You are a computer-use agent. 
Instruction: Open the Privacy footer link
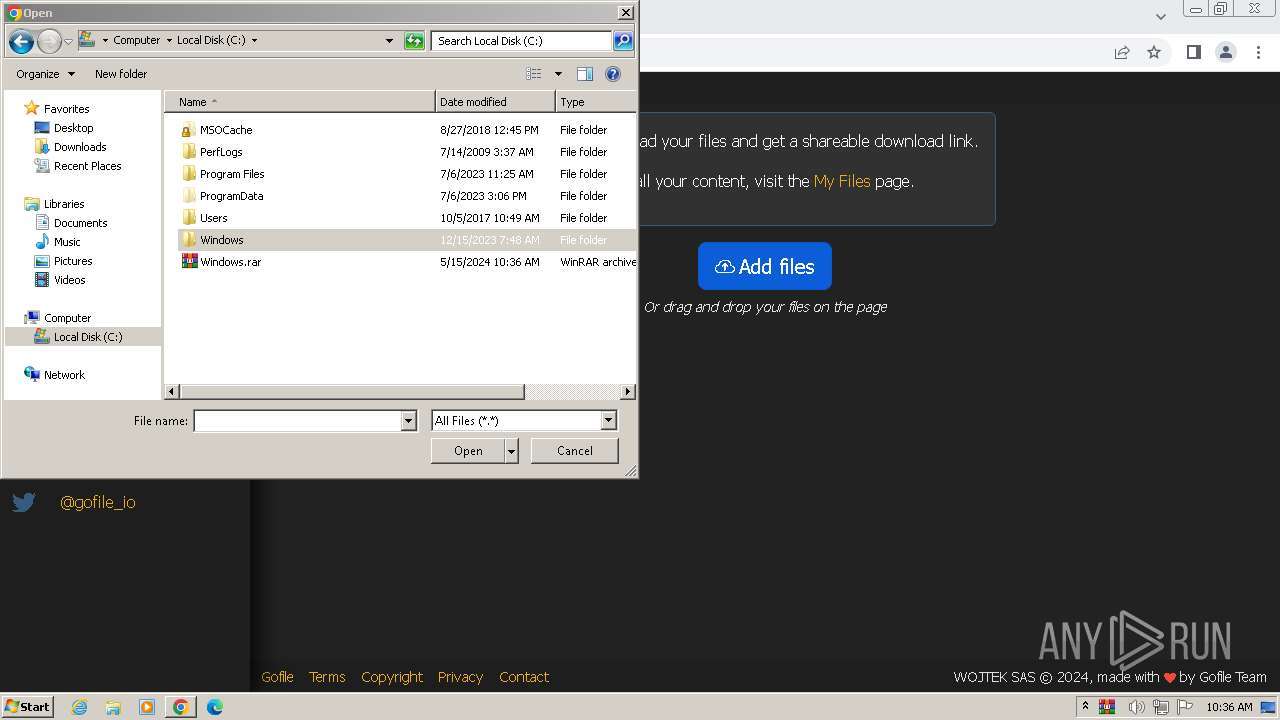point(460,677)
